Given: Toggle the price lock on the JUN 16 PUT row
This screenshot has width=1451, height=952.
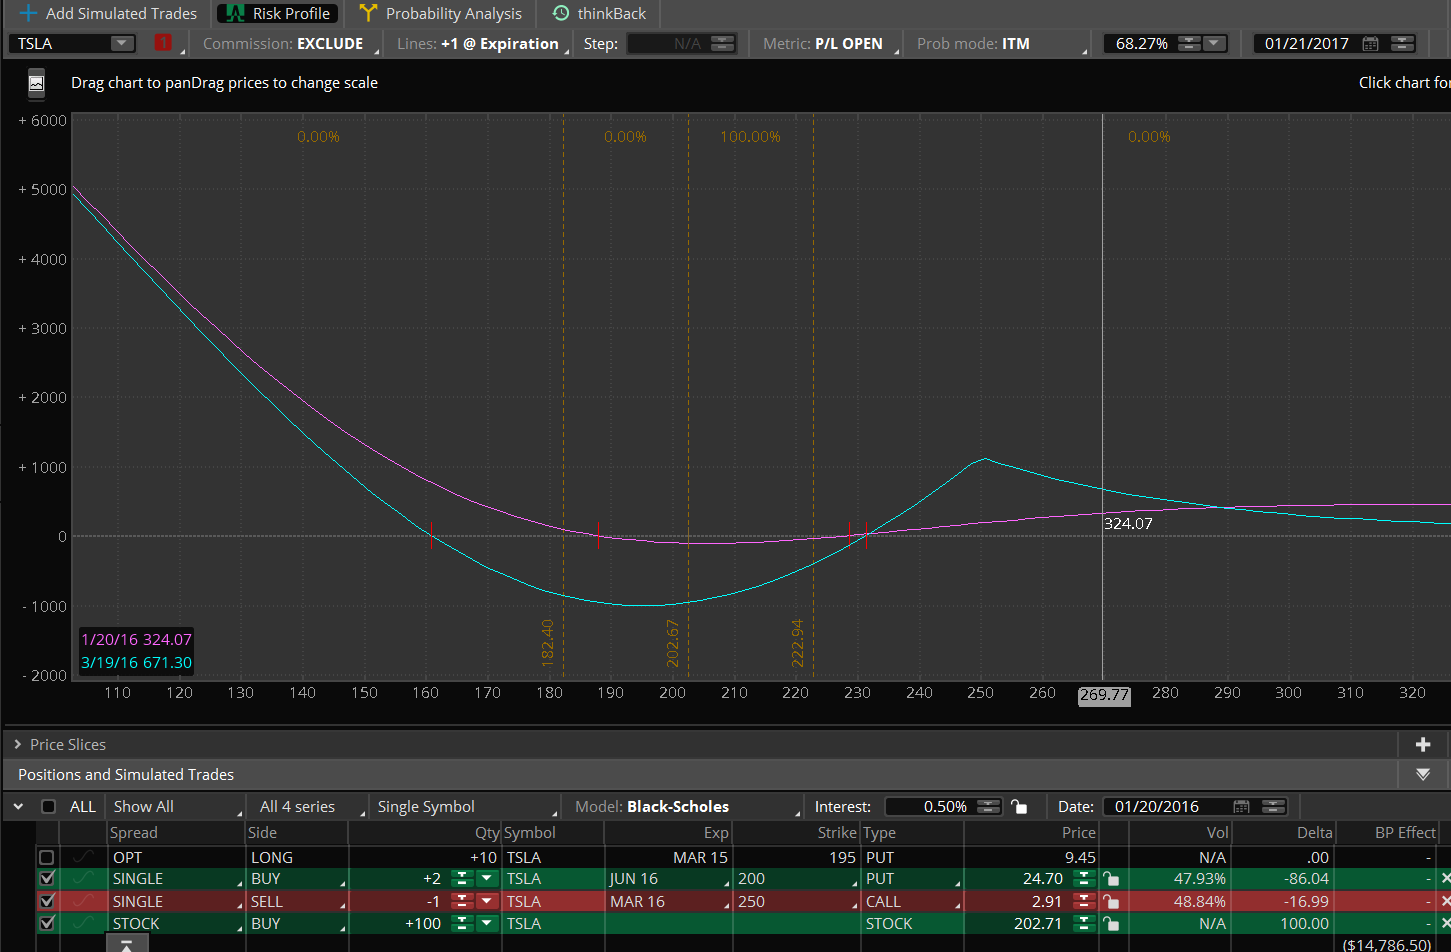Looking at the screenshot, I should [1110, 879].
